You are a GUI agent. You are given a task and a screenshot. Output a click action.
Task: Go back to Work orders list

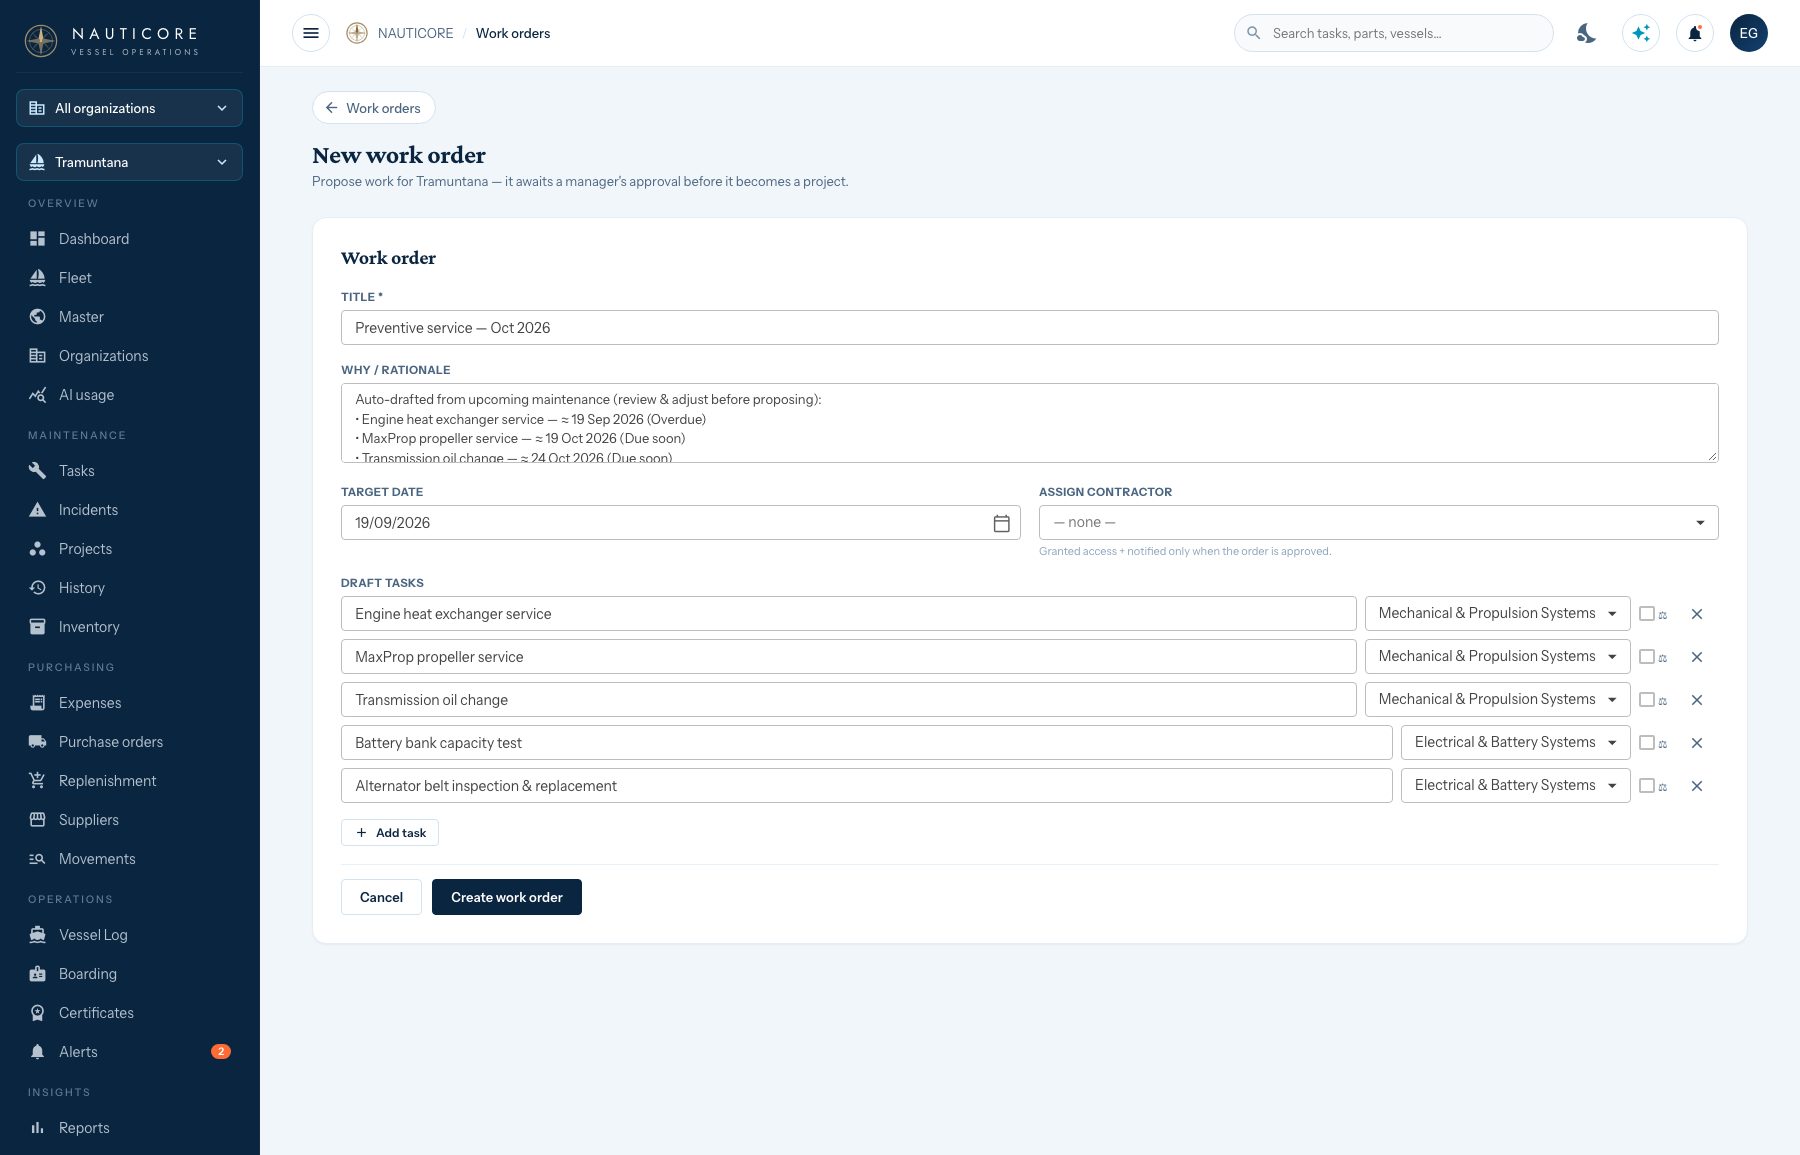(374, 108)
